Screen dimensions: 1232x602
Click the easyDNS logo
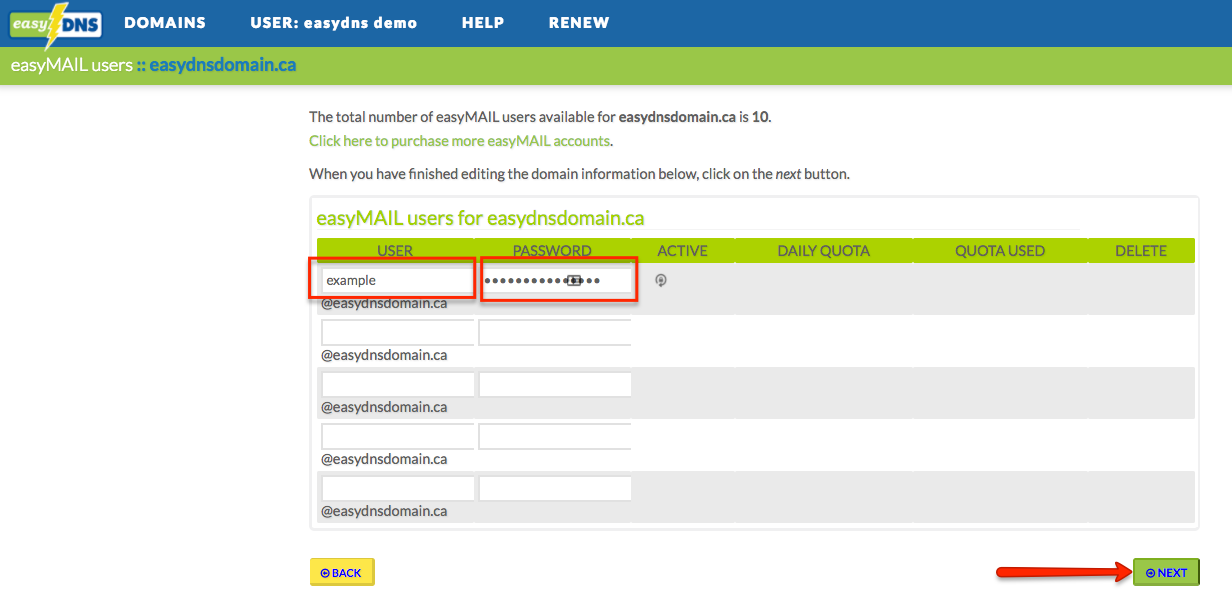55,24
